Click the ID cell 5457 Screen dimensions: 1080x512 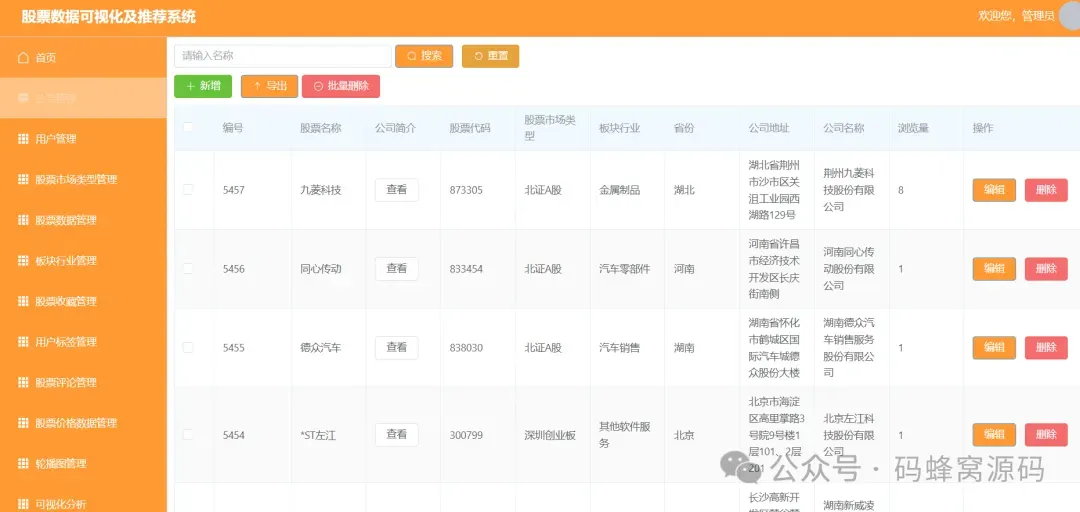point(233,190)
